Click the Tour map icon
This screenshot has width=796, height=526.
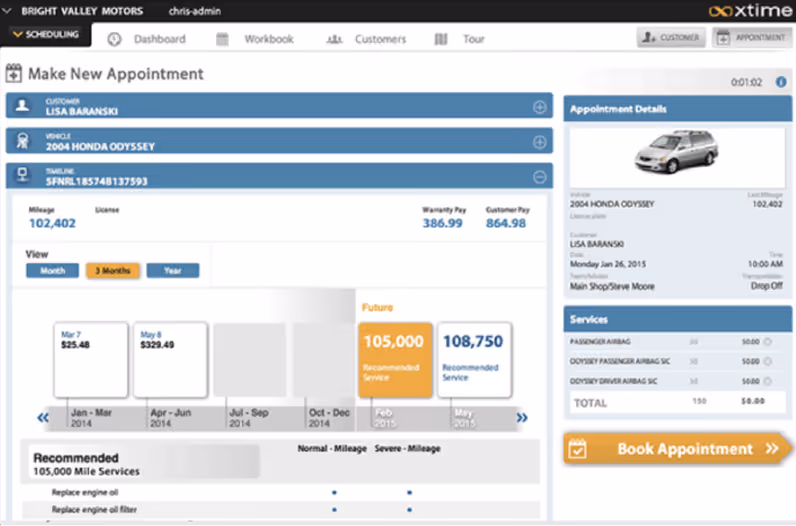(x=441, y=39)
